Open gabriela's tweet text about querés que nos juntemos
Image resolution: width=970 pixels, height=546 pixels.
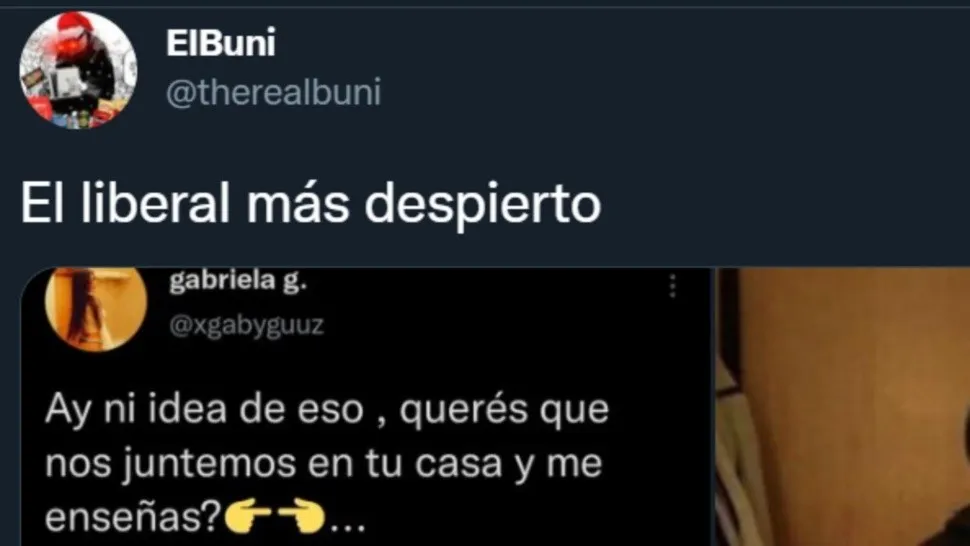[x=327, y=463]
